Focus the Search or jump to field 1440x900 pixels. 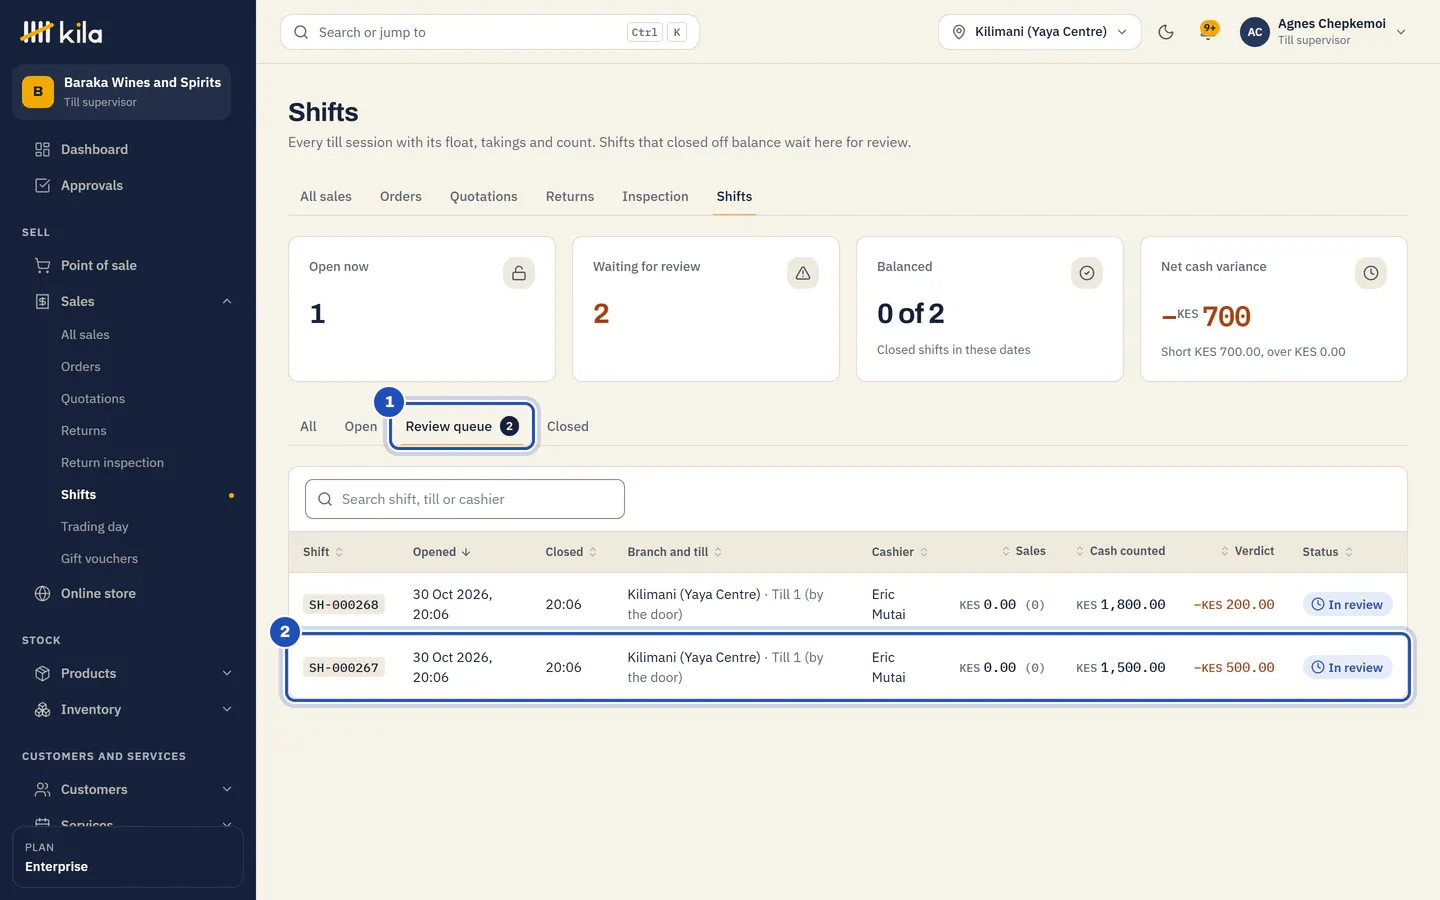point(490,32)
